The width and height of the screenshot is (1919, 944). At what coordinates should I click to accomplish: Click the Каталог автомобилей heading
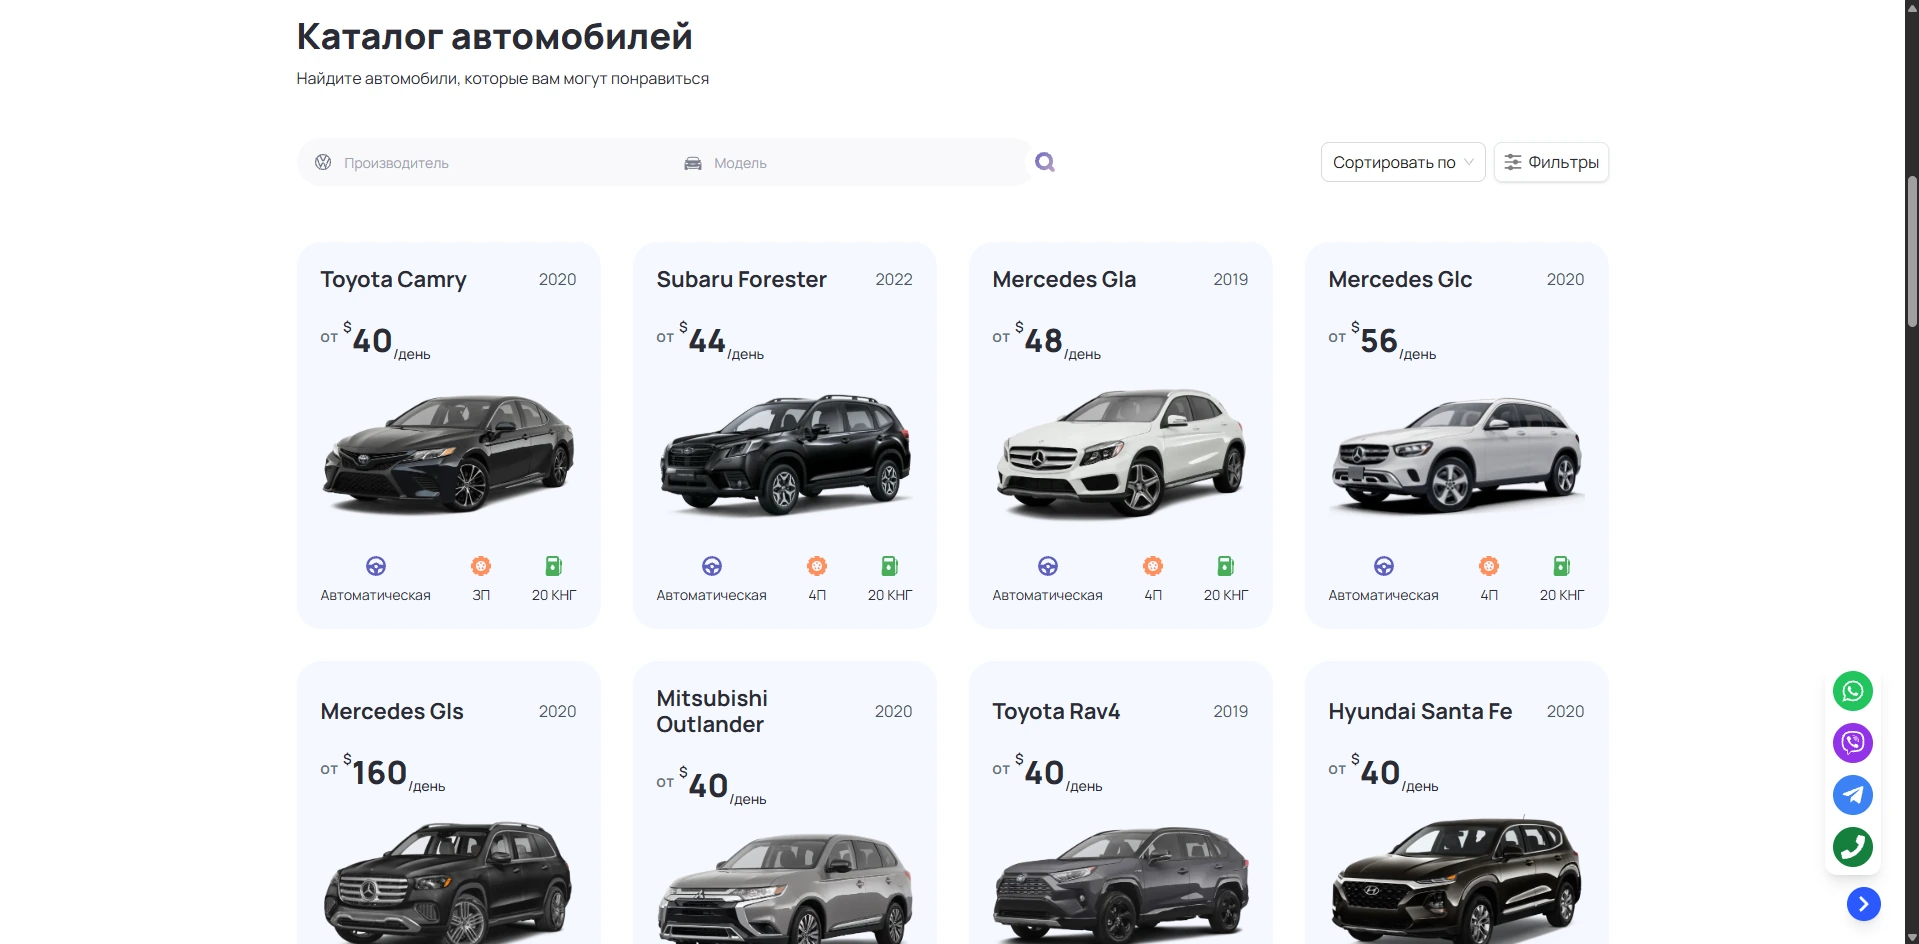494,37
